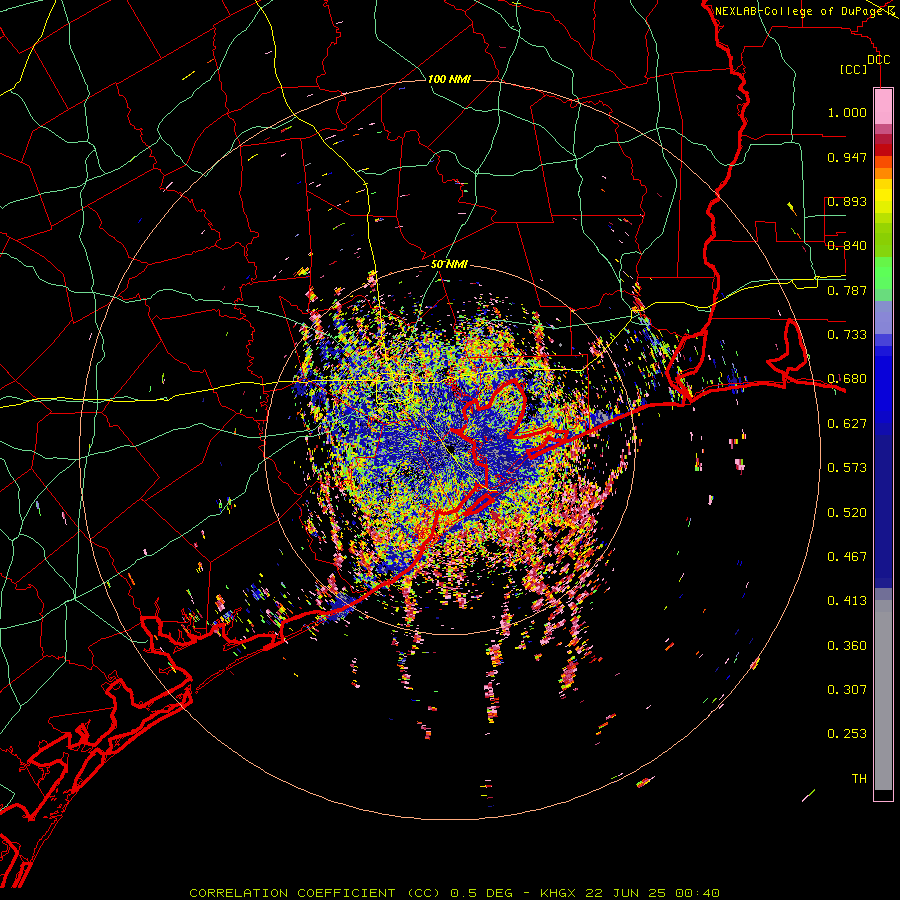Click the 100 NMI range ring label
Image resolution: width=900 pixels, height=900 pixels.
[x=449, y=79]
